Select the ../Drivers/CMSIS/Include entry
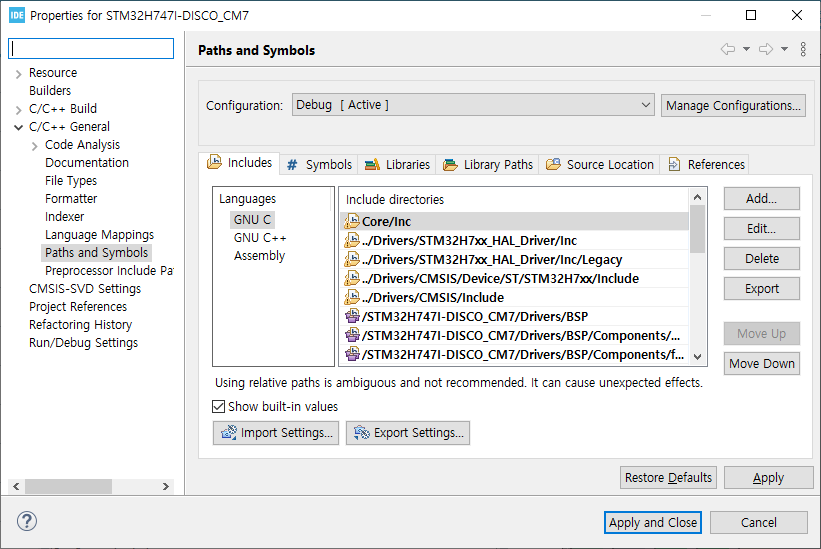The height and width of the screenshot is (549, 821). [515, 297]
